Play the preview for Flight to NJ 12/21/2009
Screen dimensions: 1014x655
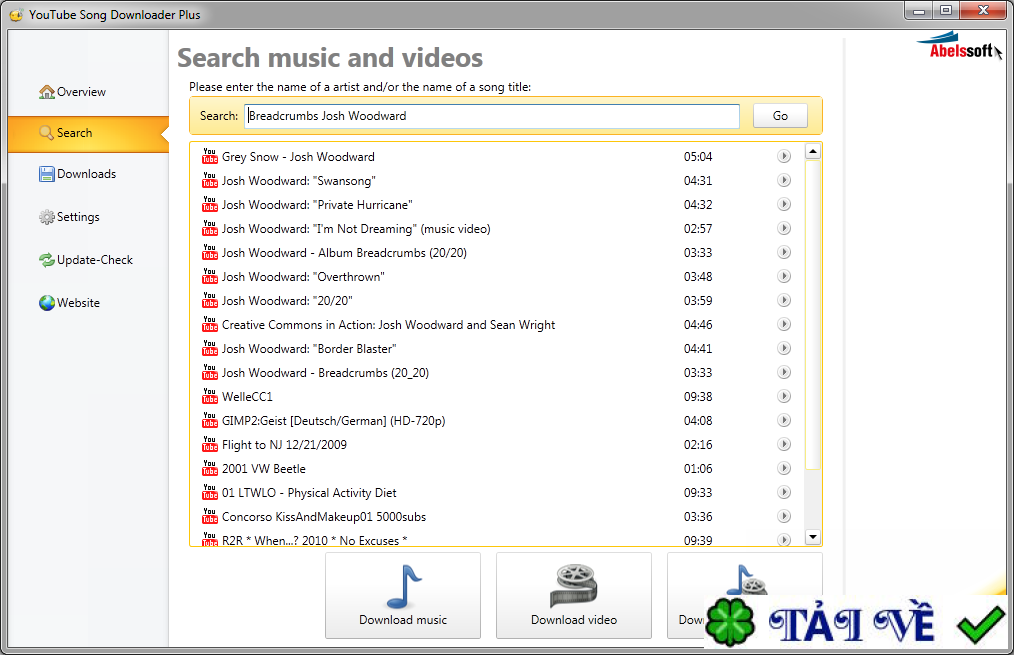[783, 444]
